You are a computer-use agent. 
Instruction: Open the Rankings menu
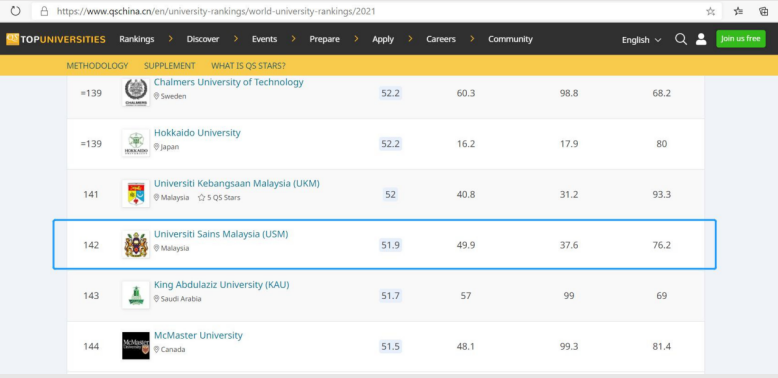[136, 39]
